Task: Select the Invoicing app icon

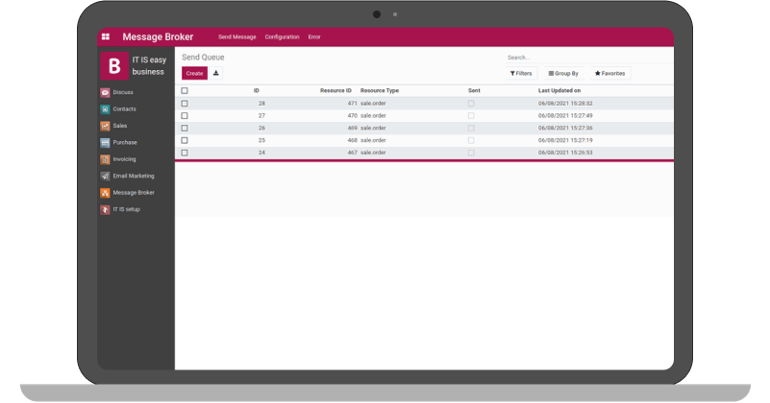Action: (105, 159)
